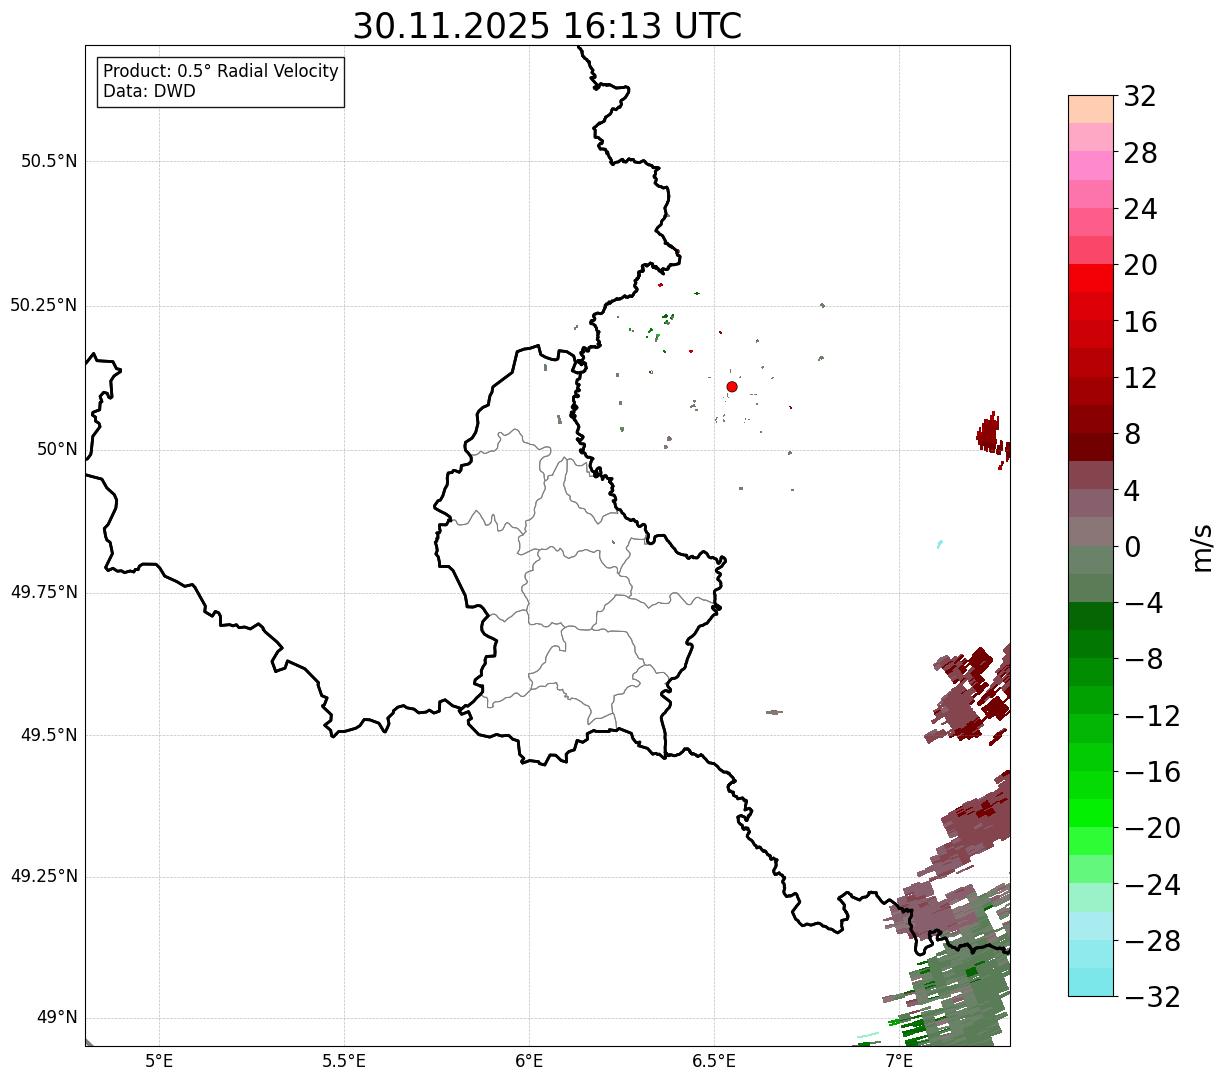The image size is (1225, 1081).
Task: Click the colorbar label "4"
Action: point(1132,490)
